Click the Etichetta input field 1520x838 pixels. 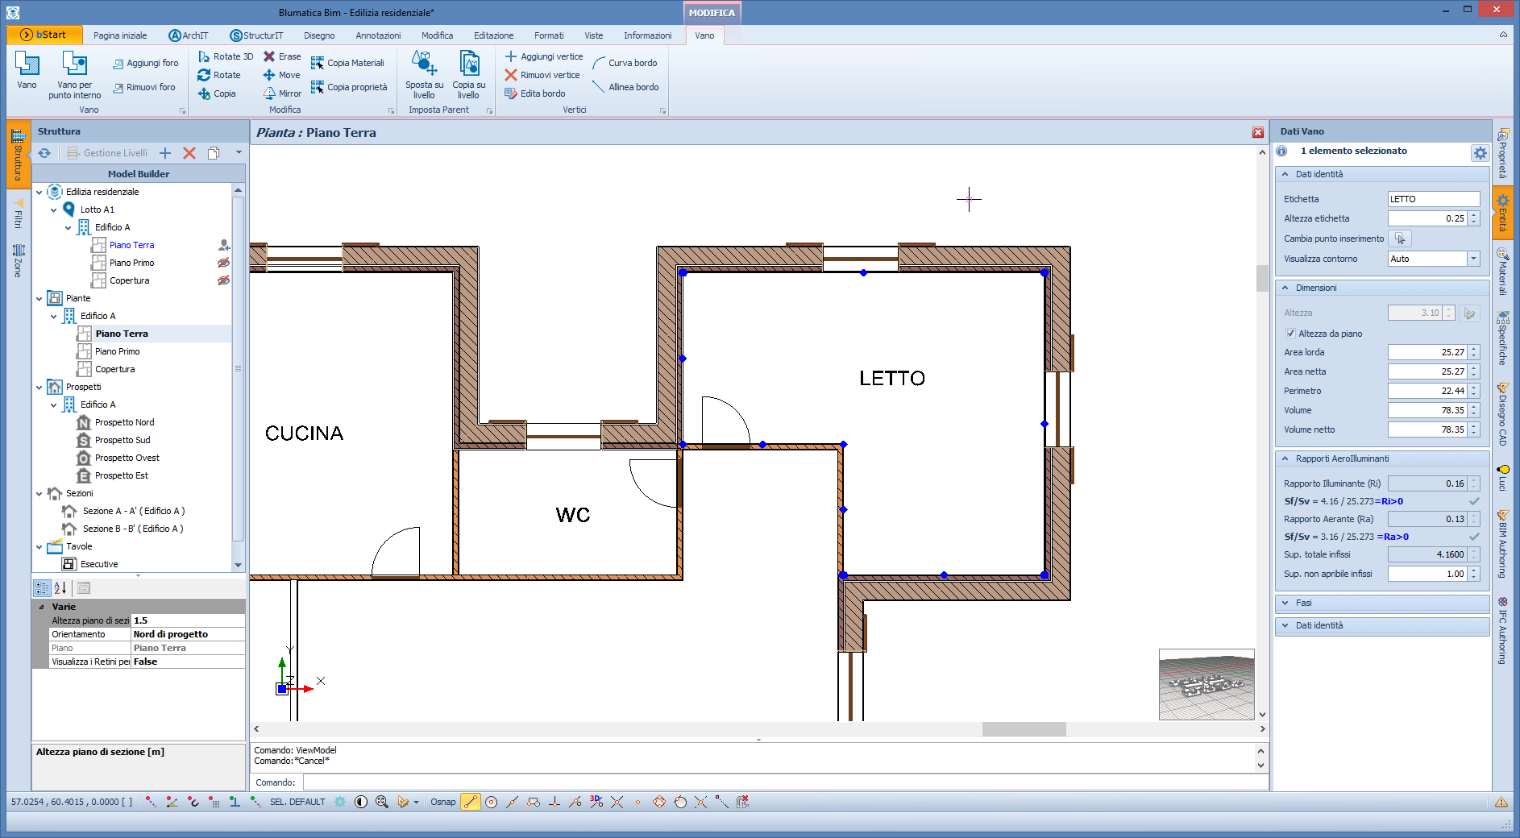coord(1432,199)
